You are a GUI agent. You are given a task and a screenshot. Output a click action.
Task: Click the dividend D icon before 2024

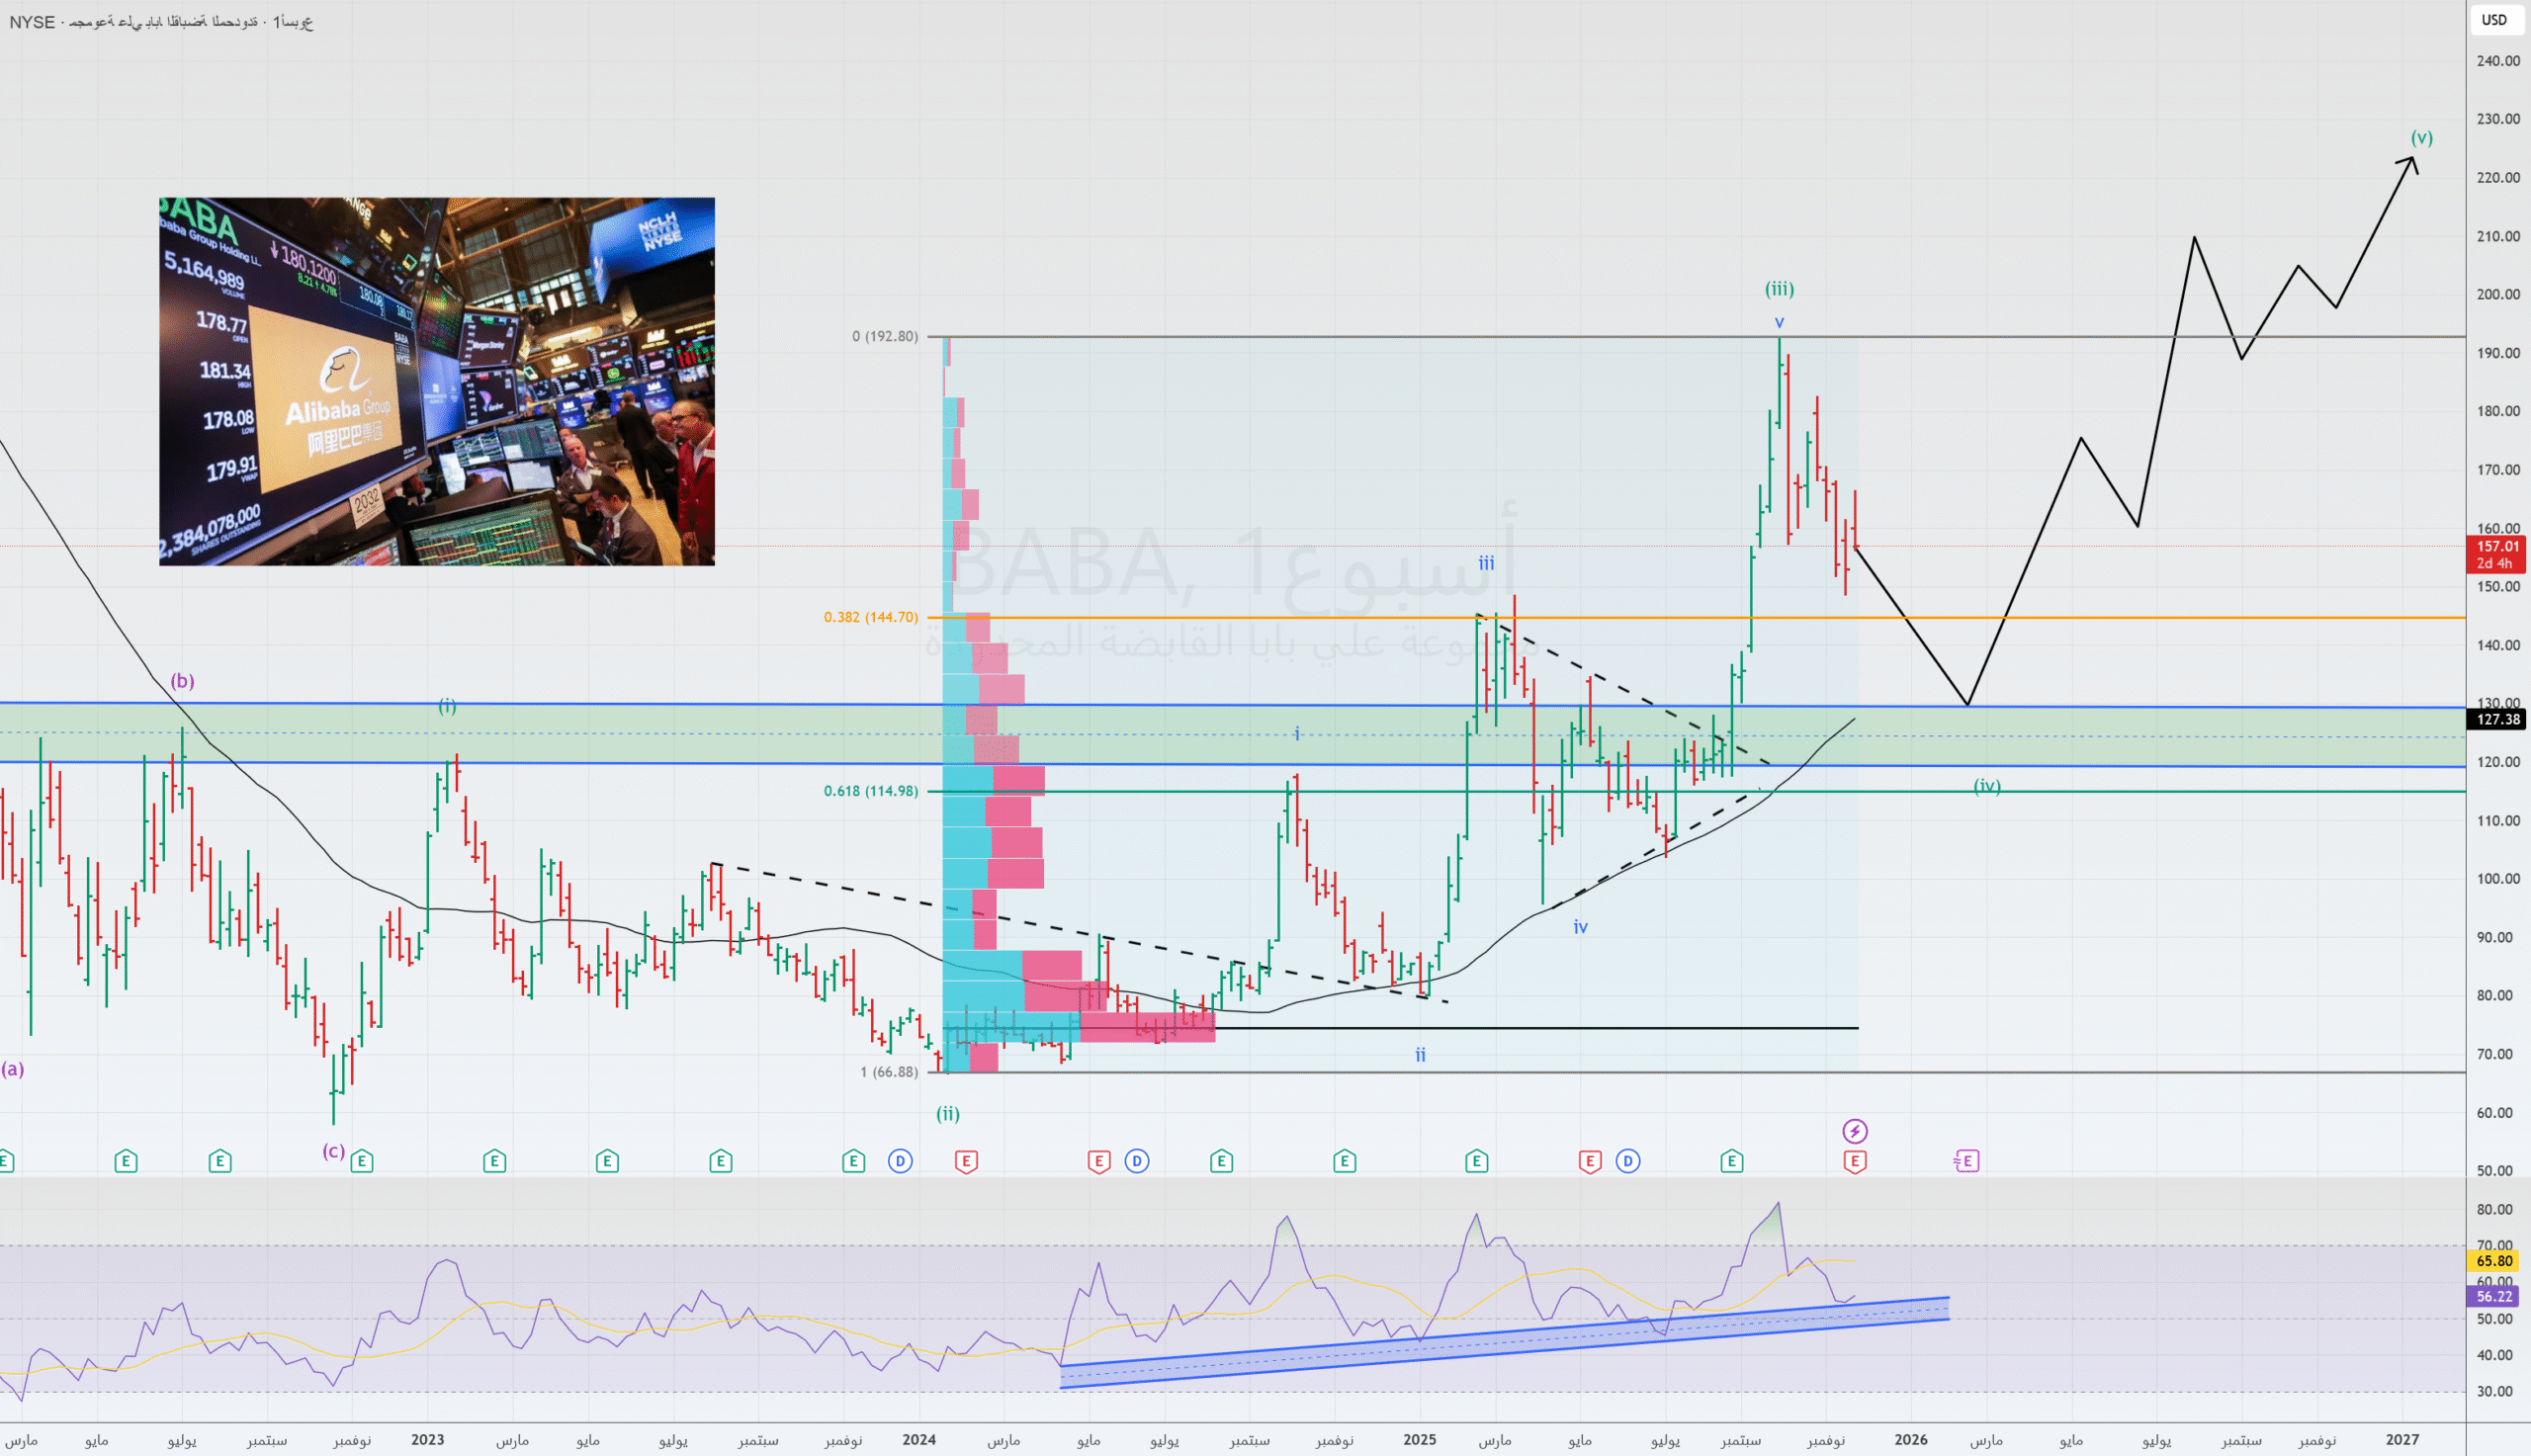point(900,1161)
